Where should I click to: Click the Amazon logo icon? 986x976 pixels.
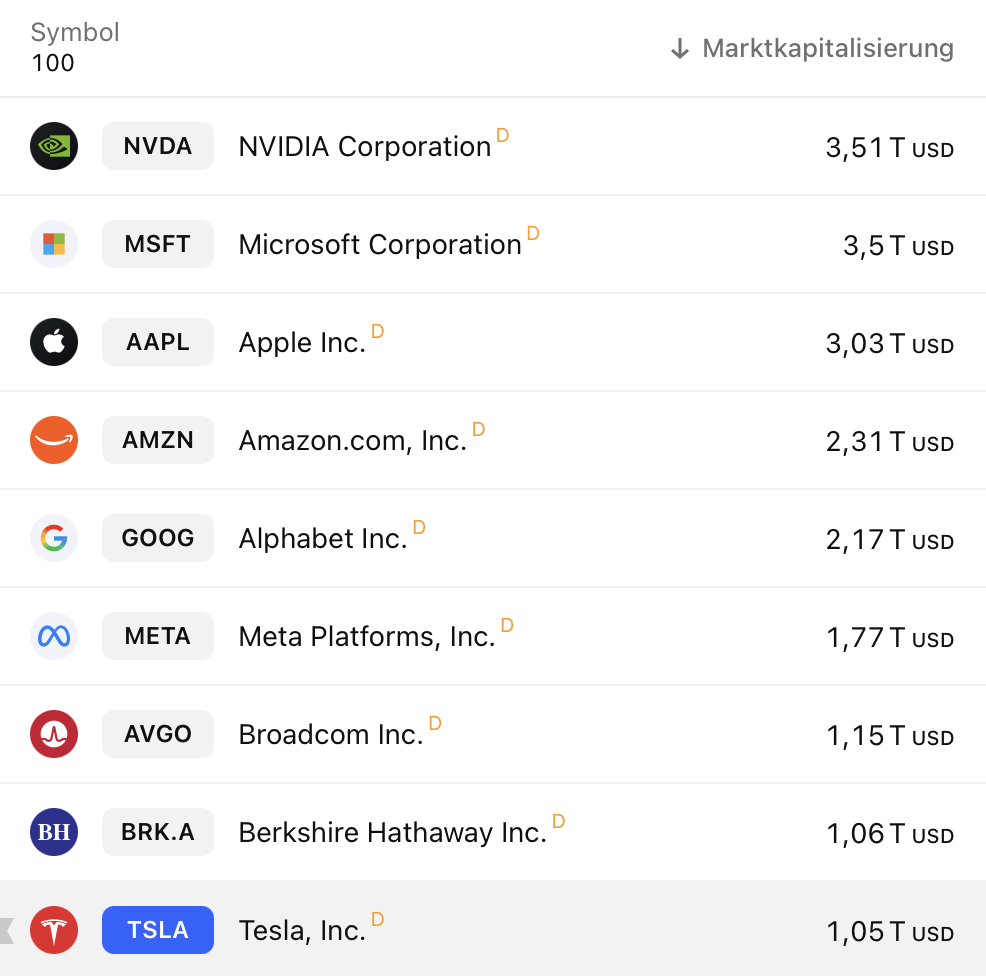pos(54,440)
